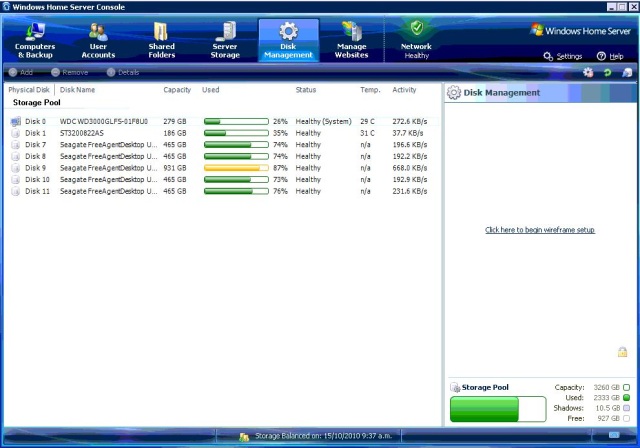Click the Add disk toolbar button
Screen dimensions: 640x448
[21, 72]
